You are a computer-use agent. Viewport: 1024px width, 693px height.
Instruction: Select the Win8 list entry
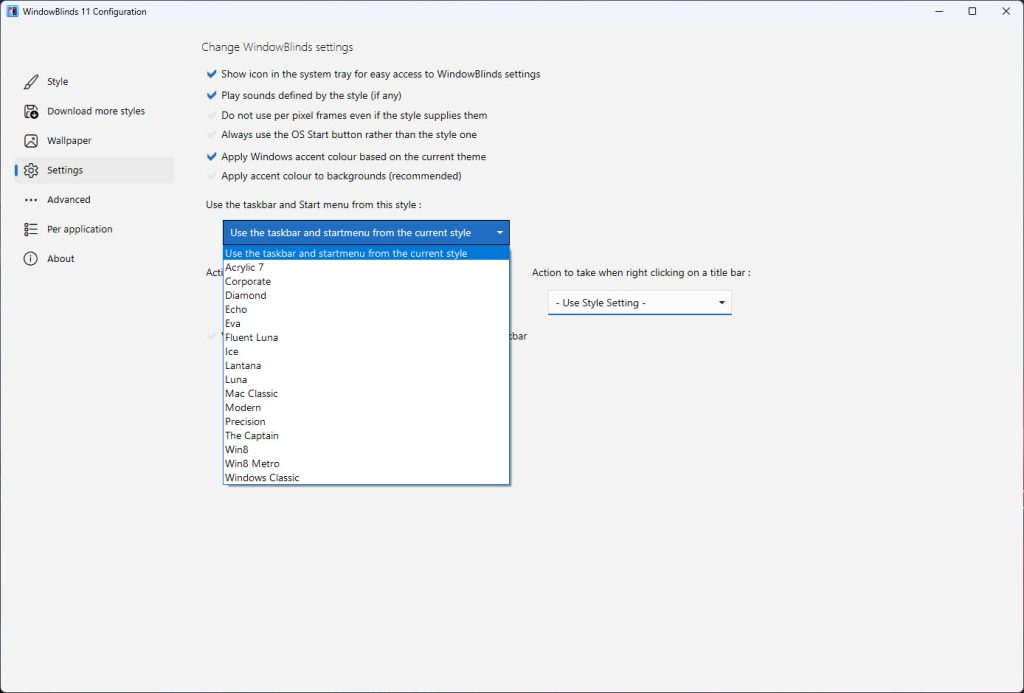366,450
